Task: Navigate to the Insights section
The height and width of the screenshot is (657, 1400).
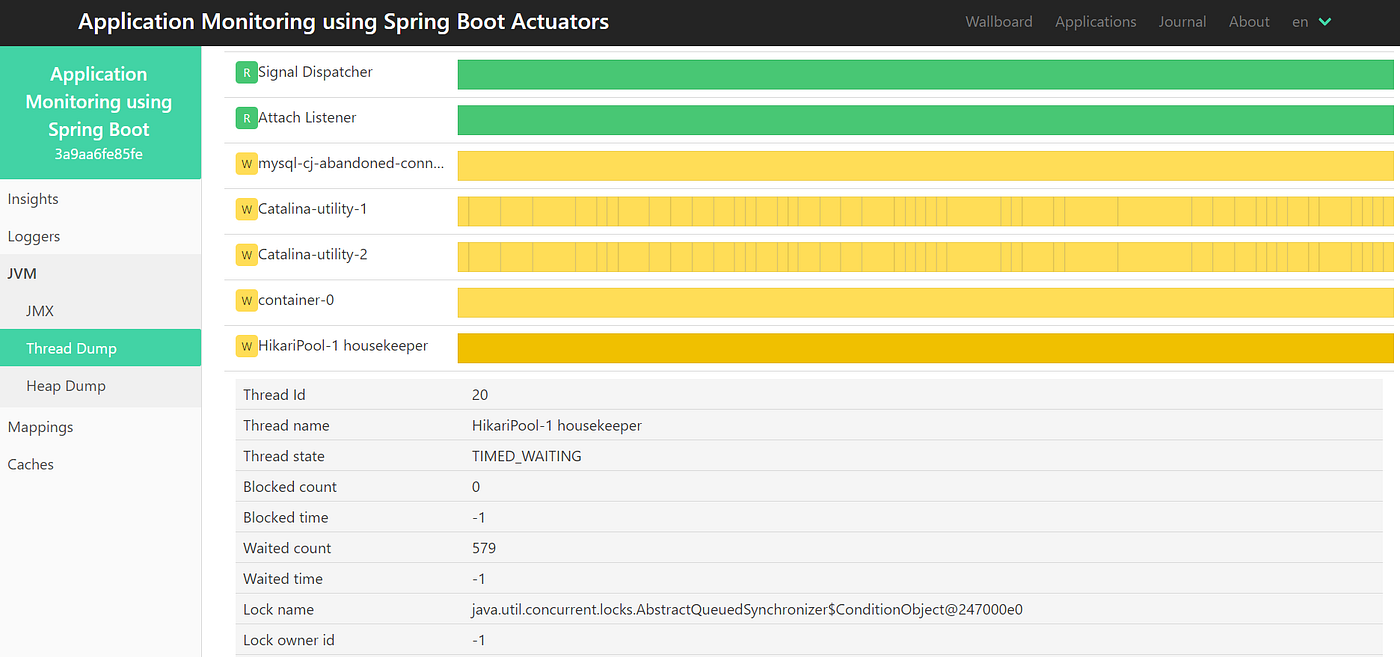Action: pyautogui.click(x=33, y=198)
